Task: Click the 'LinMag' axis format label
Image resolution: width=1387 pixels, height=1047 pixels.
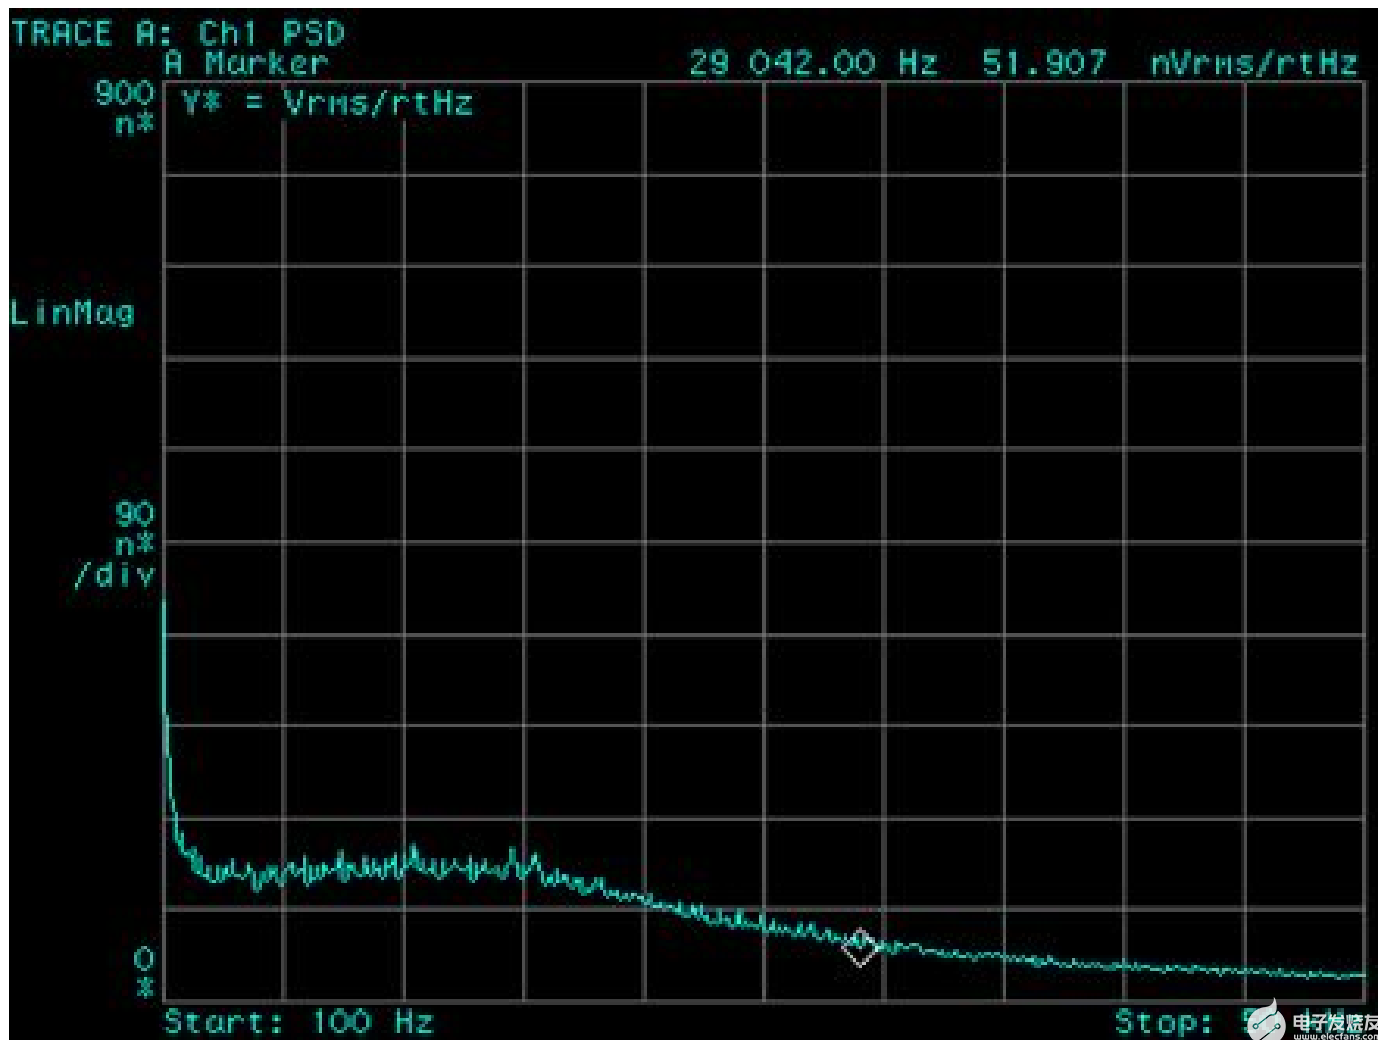Action: (x=72, y=313)
